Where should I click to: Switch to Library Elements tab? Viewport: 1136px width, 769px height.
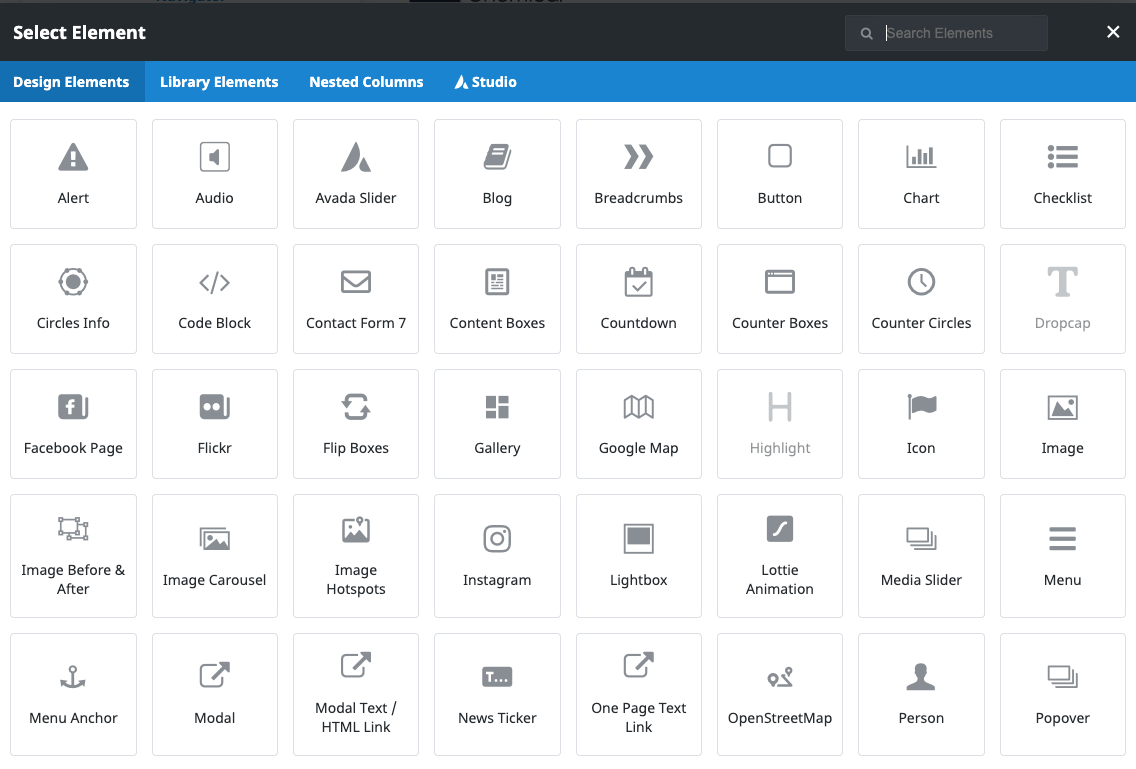click(x=219, y=82)
